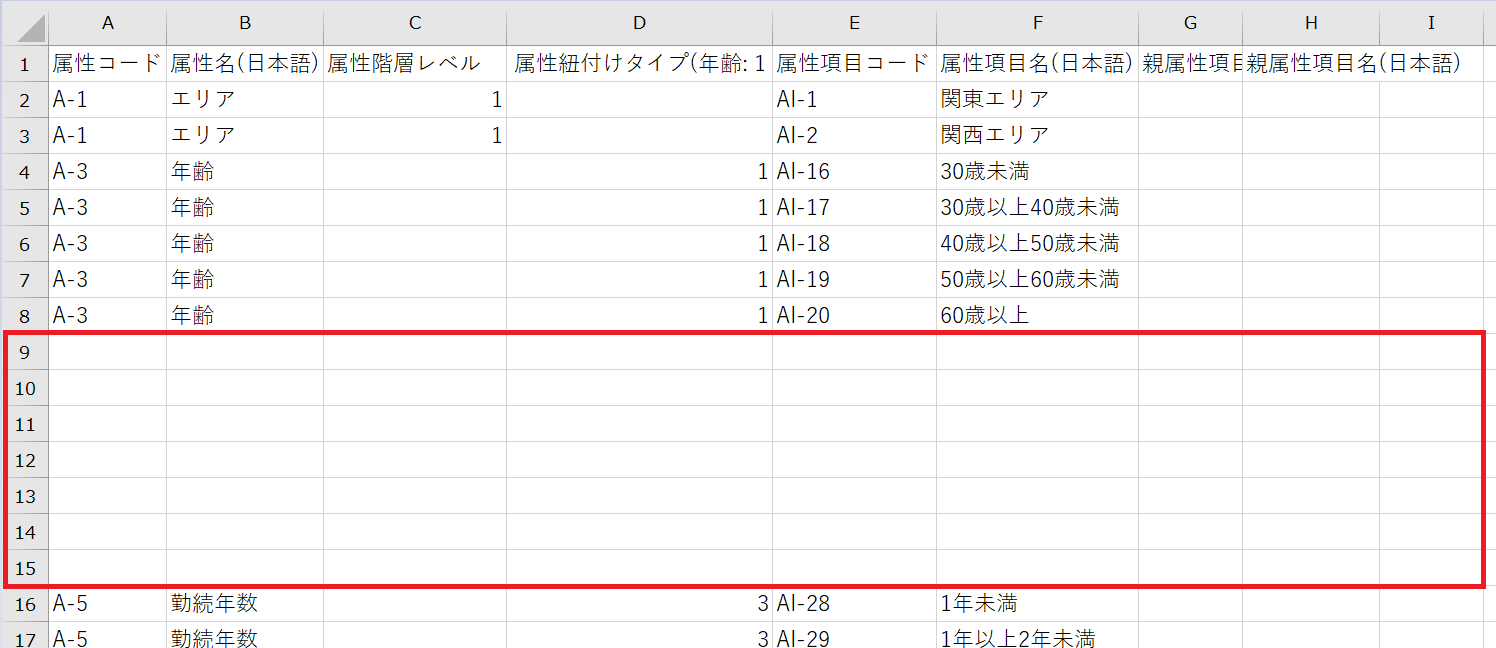
Task: Click the cell containing 関西エリア
Action: [x=1037, y=135]
